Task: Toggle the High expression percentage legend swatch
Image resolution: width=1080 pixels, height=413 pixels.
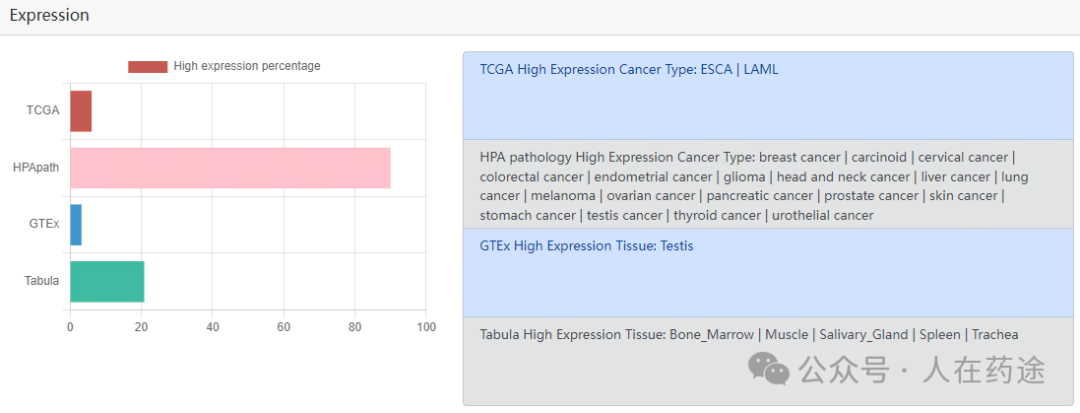Action: click(147, 67)
